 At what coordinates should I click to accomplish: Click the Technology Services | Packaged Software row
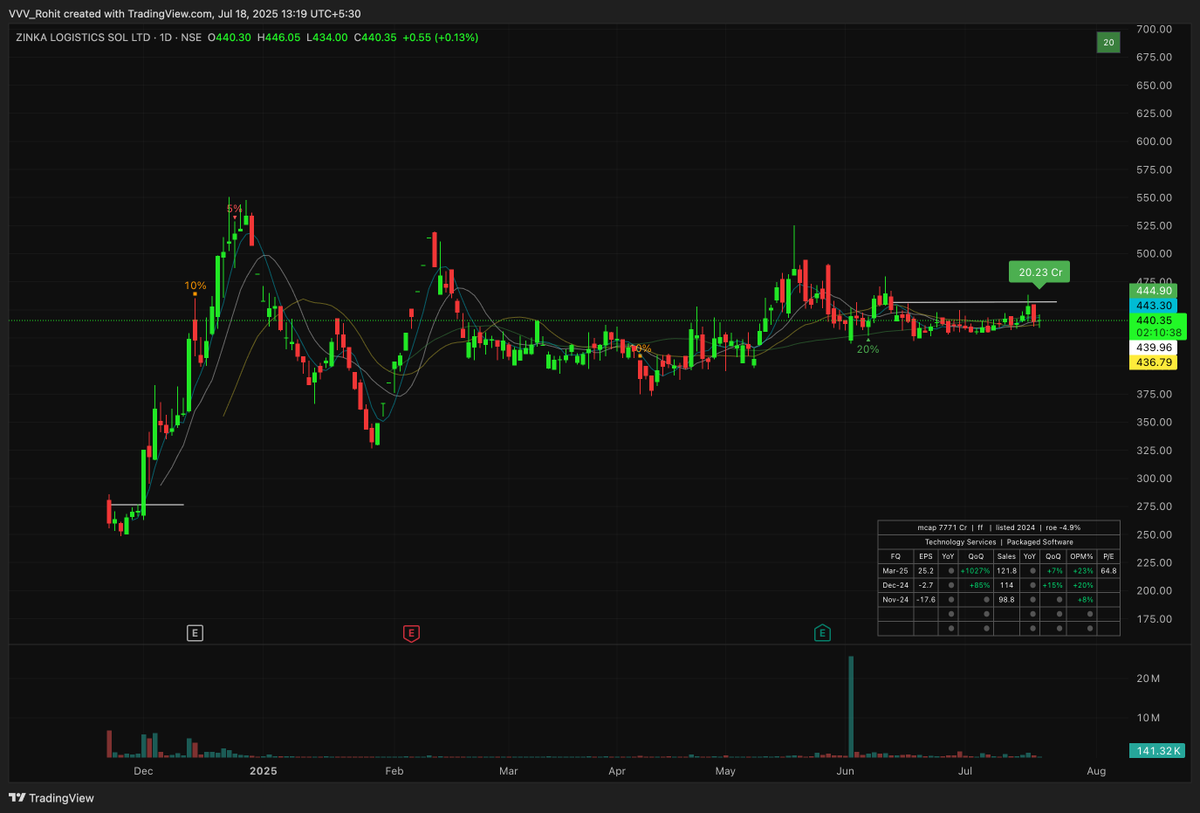[x=999, y=541]
